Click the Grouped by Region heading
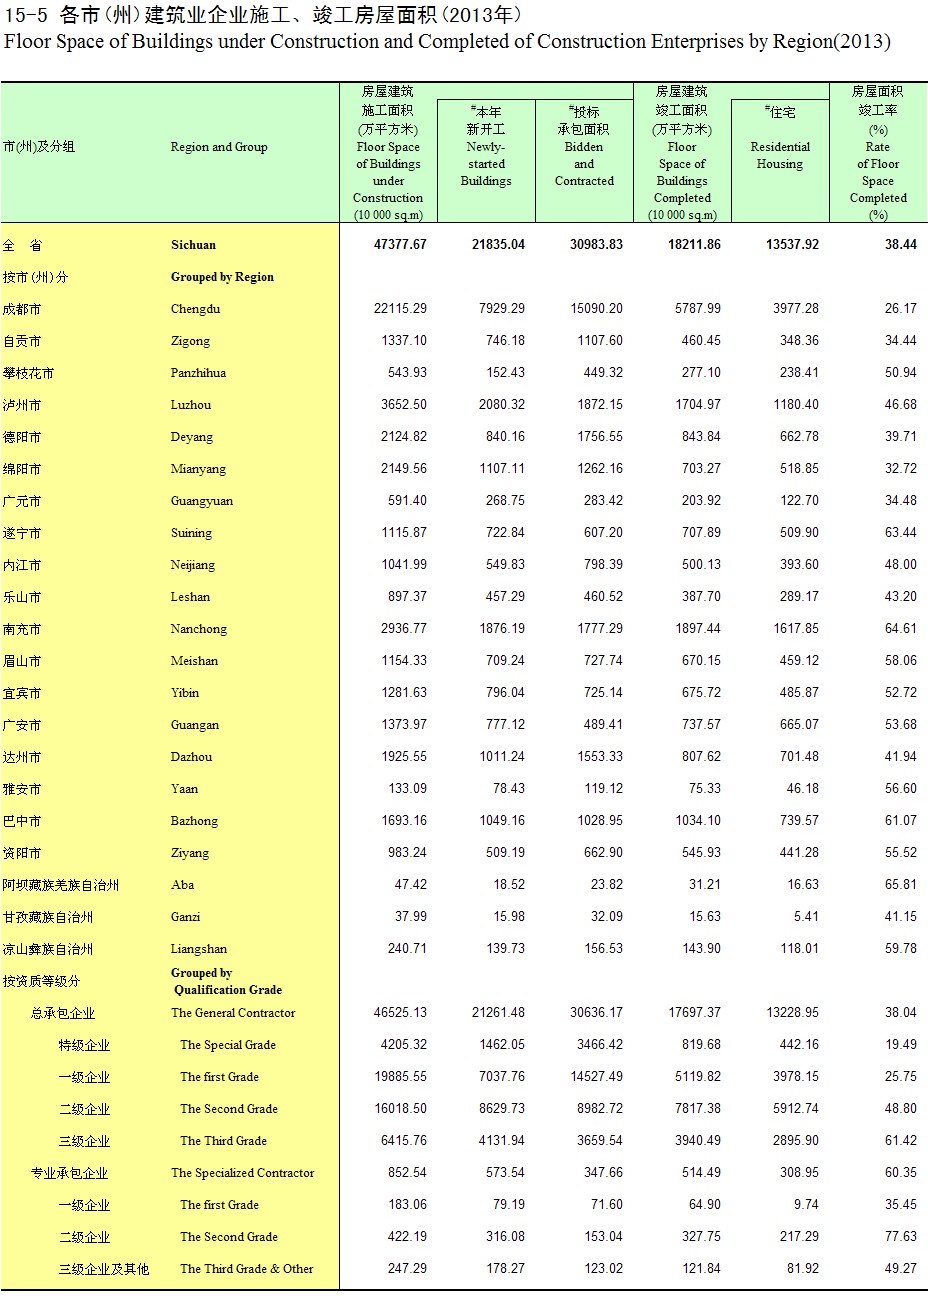 pos(222,277)
